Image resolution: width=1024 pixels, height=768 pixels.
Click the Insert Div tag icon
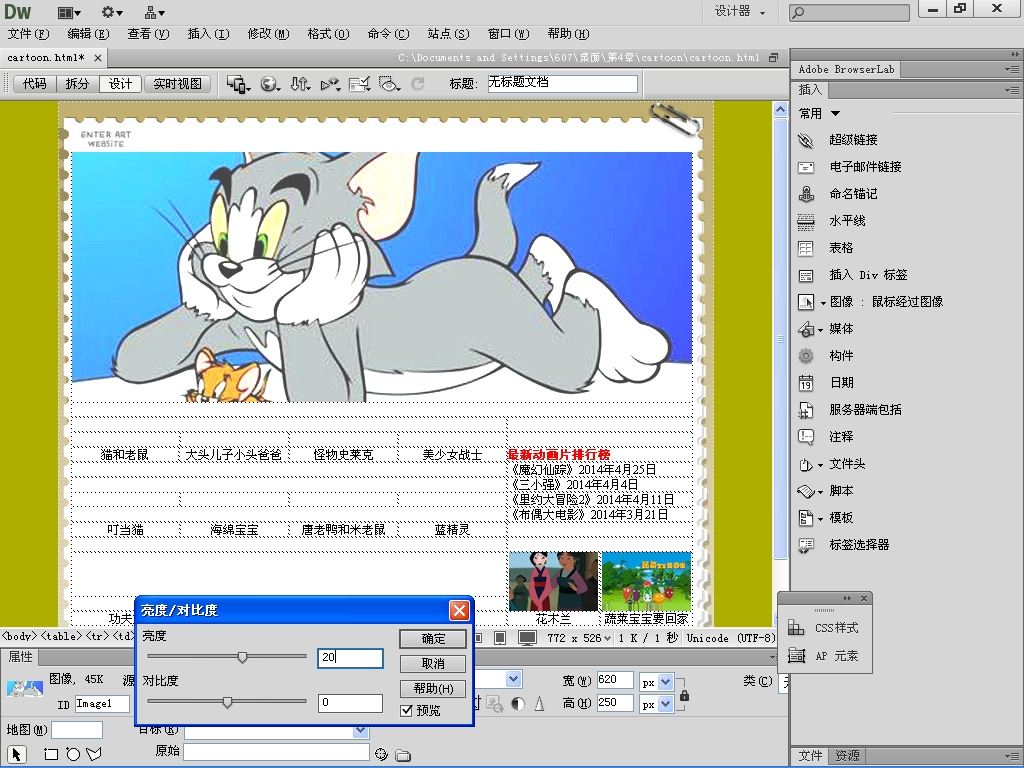click(x=806, y=275)
